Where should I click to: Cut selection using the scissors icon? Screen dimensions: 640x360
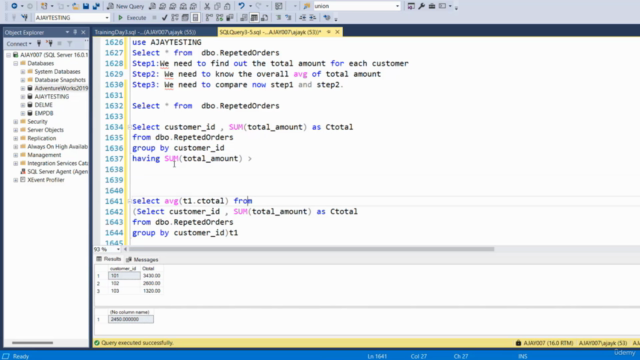207,6
